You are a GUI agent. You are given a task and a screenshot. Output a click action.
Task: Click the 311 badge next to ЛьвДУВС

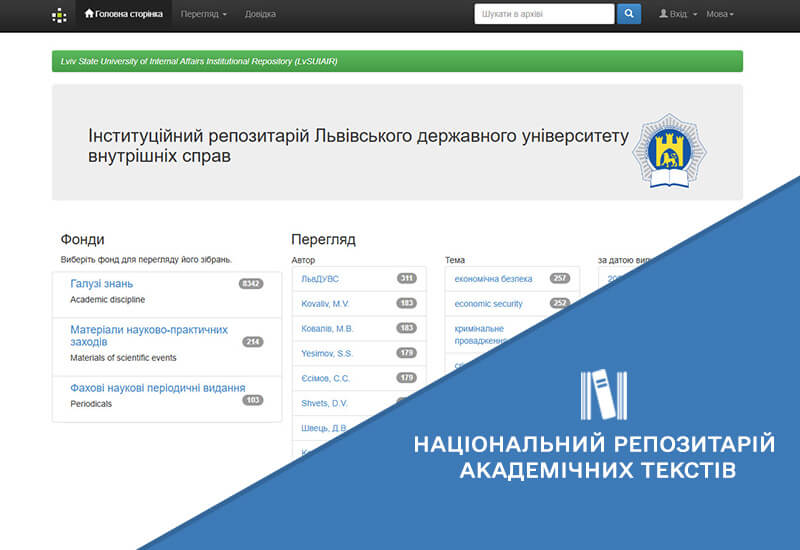click(407, 279)
